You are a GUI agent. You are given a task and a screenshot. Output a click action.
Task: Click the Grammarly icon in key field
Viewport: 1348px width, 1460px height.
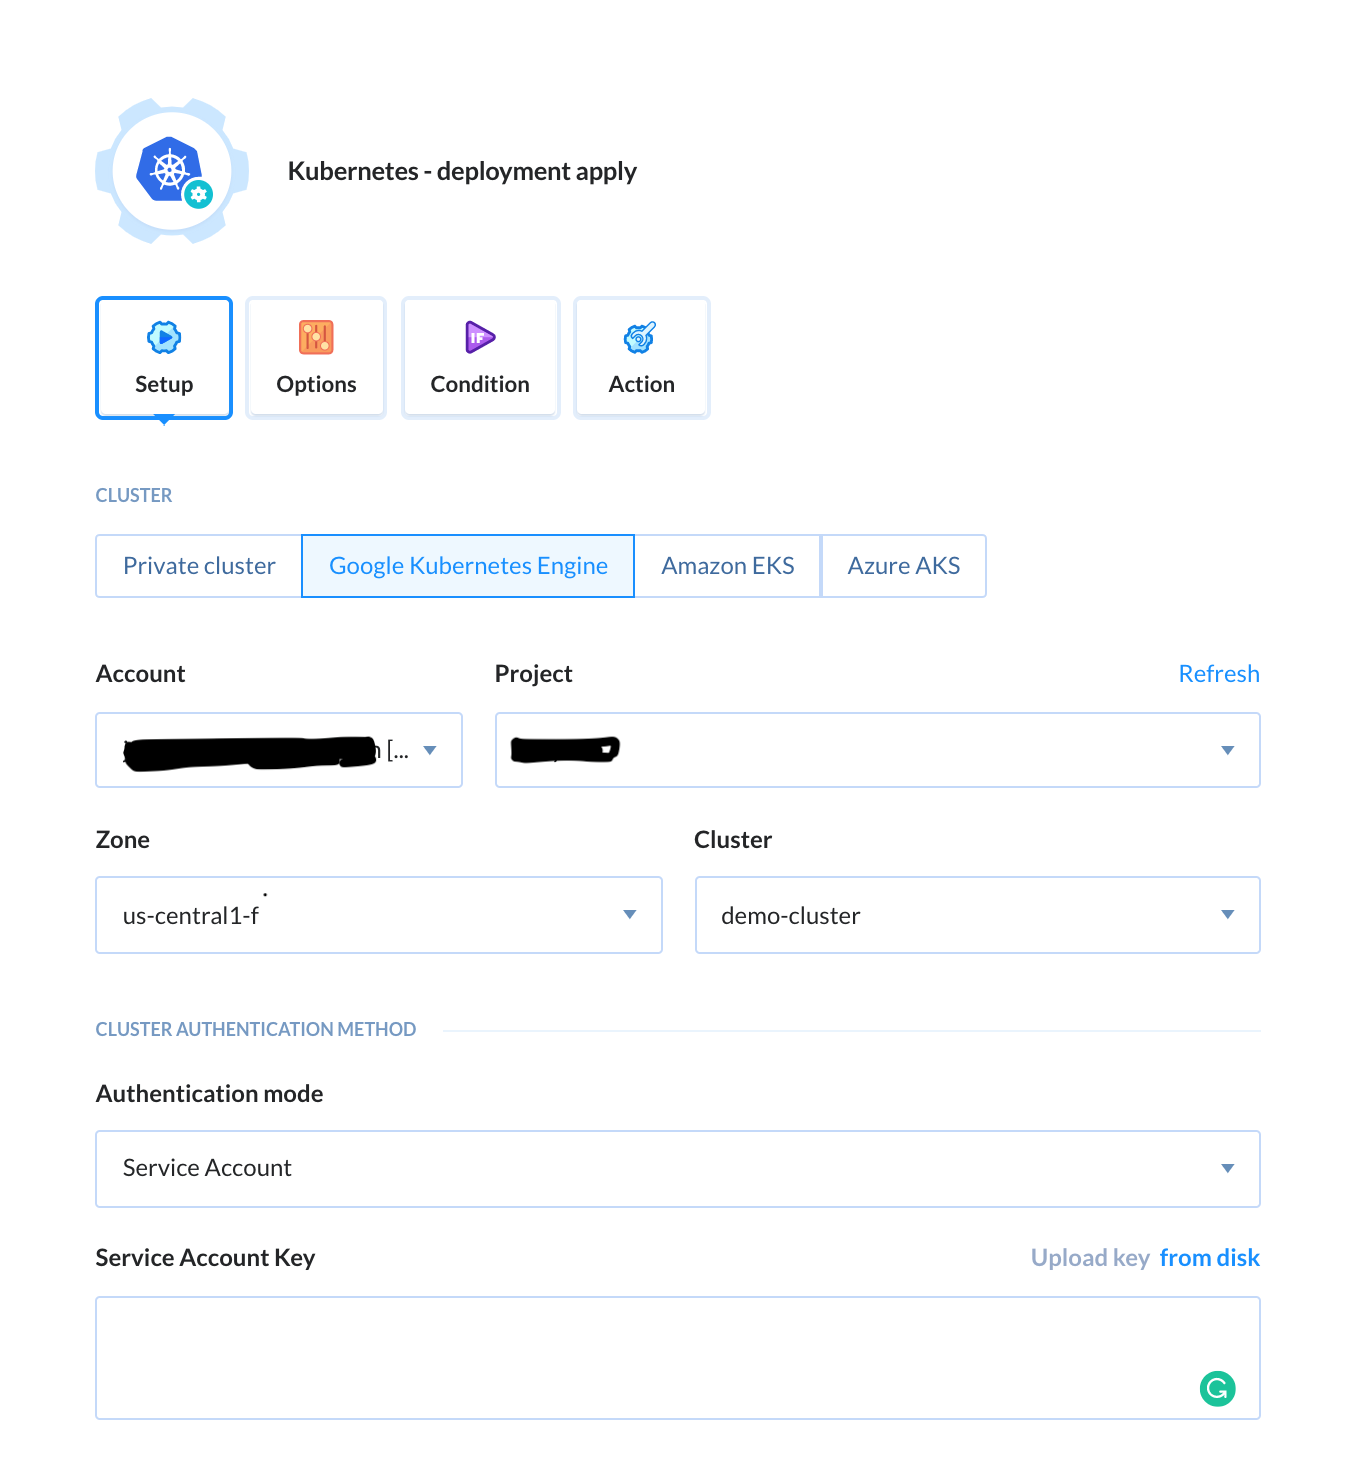tap(1217, 1388)
